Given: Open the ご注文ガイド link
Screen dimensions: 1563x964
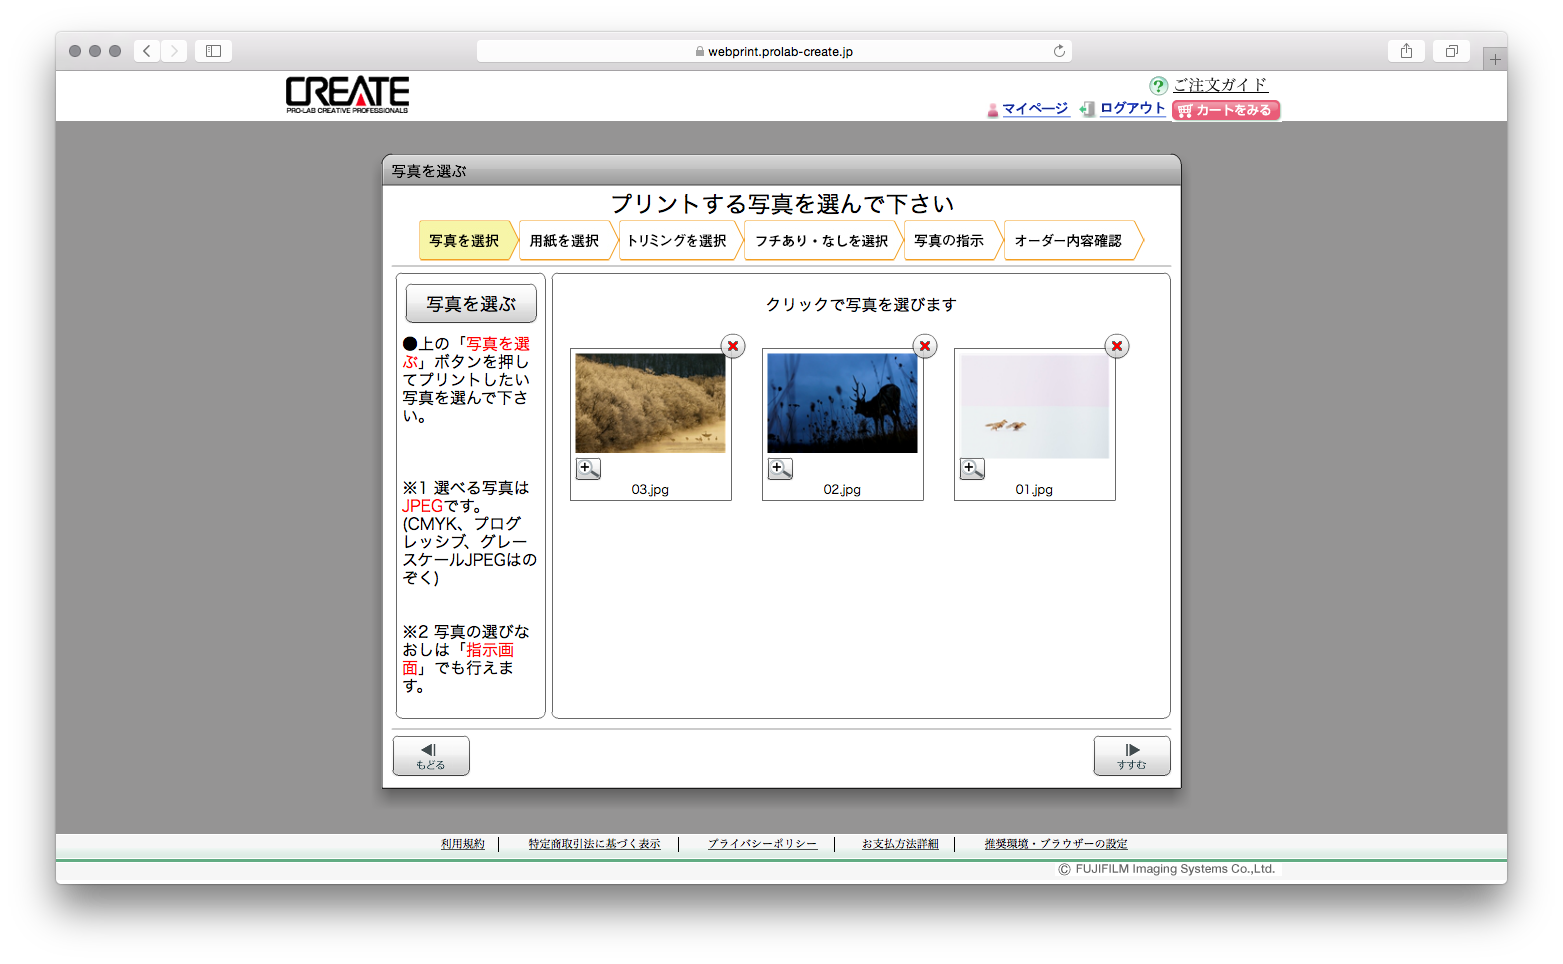Looking at the screenshot, I should [1220, 85].
